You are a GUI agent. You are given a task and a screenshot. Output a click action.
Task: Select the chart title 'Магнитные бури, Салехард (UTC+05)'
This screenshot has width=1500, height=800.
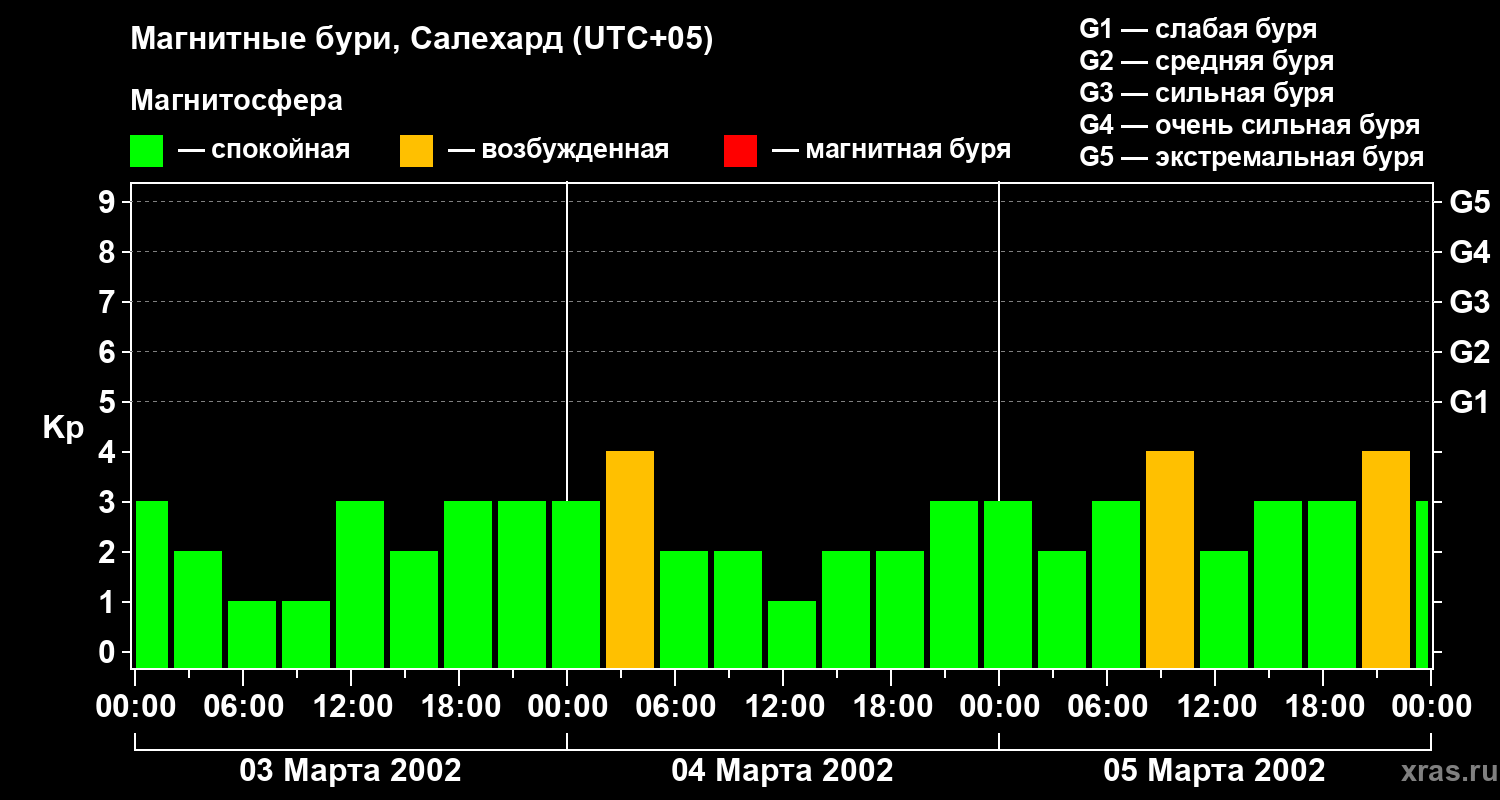[x=422, y=40]
